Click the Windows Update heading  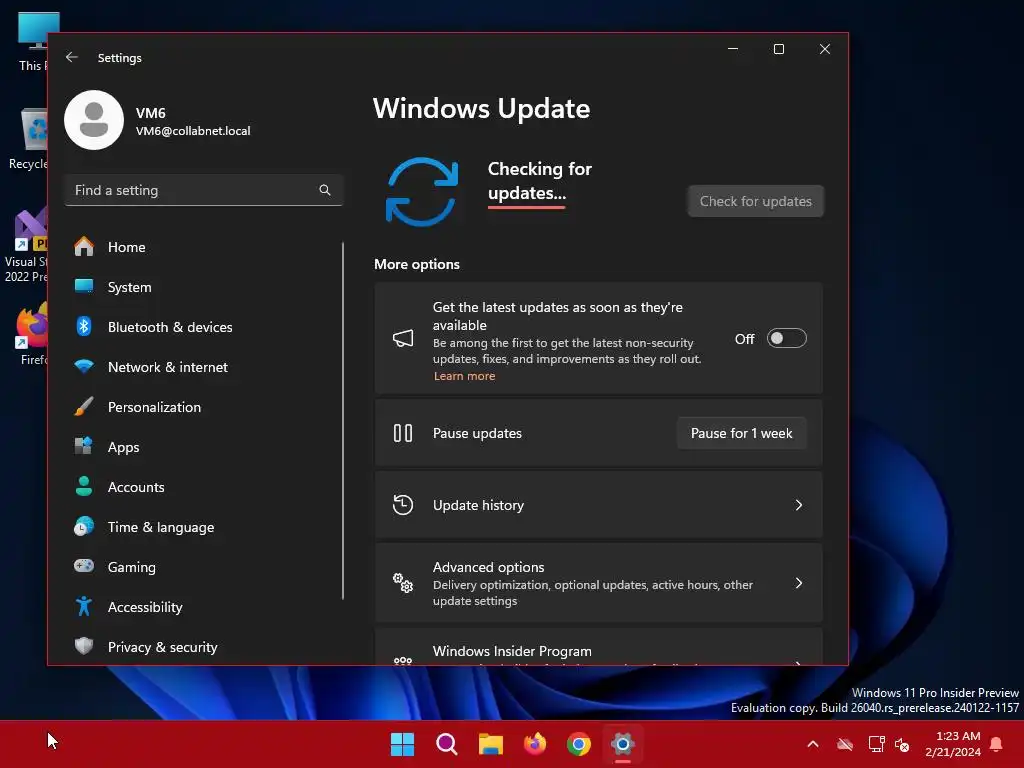coord(481,108)
